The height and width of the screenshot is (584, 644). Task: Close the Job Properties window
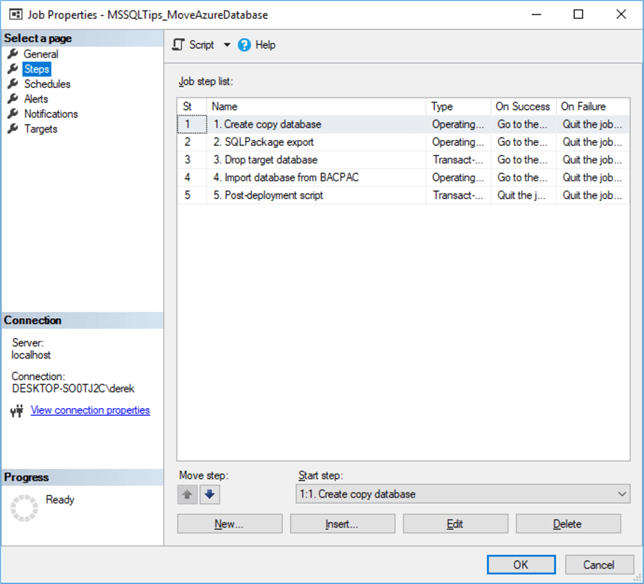pyautogui.click(x=621, y=14)
